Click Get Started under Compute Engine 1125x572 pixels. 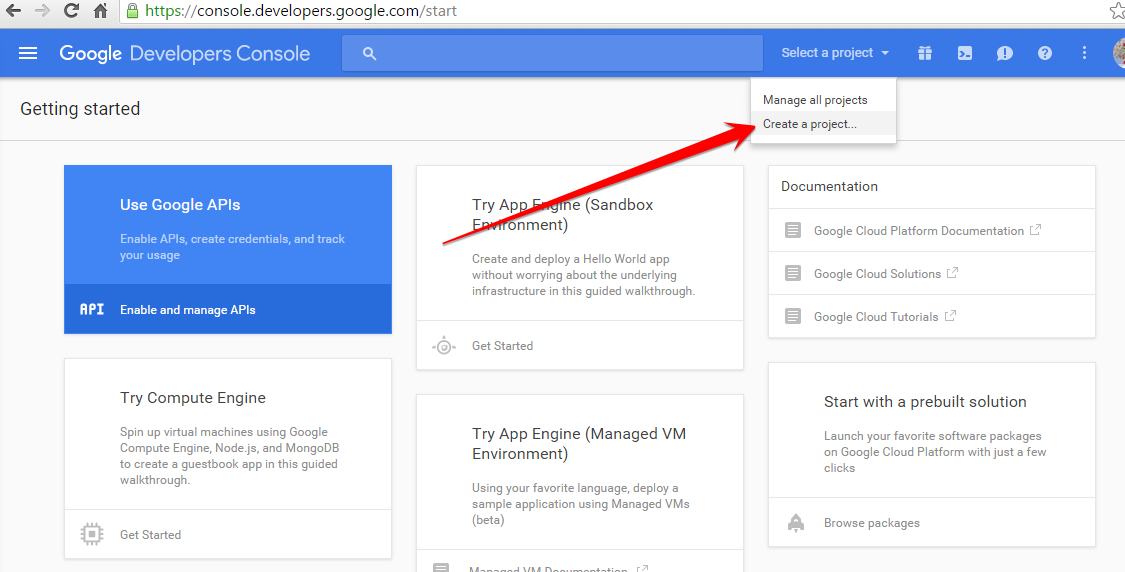point(151,535)
